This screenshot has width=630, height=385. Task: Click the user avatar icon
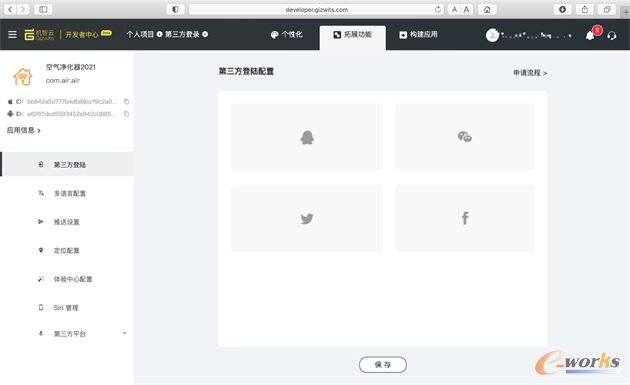point(492,35)
